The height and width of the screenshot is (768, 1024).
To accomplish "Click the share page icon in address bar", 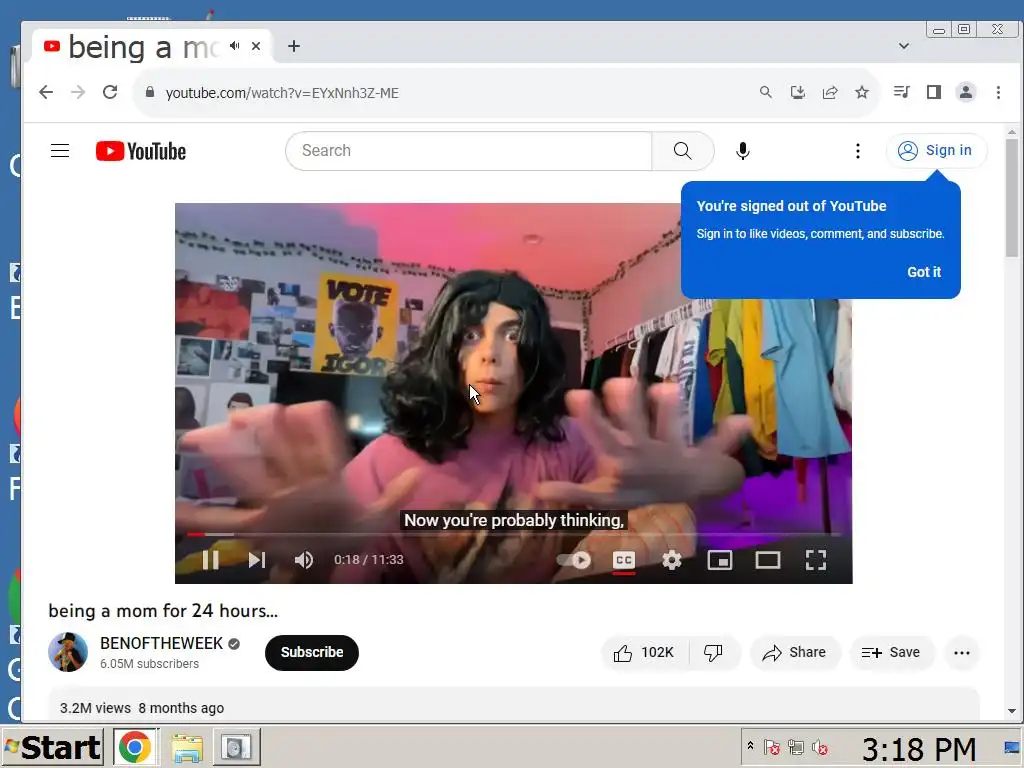I will point(829,92).
